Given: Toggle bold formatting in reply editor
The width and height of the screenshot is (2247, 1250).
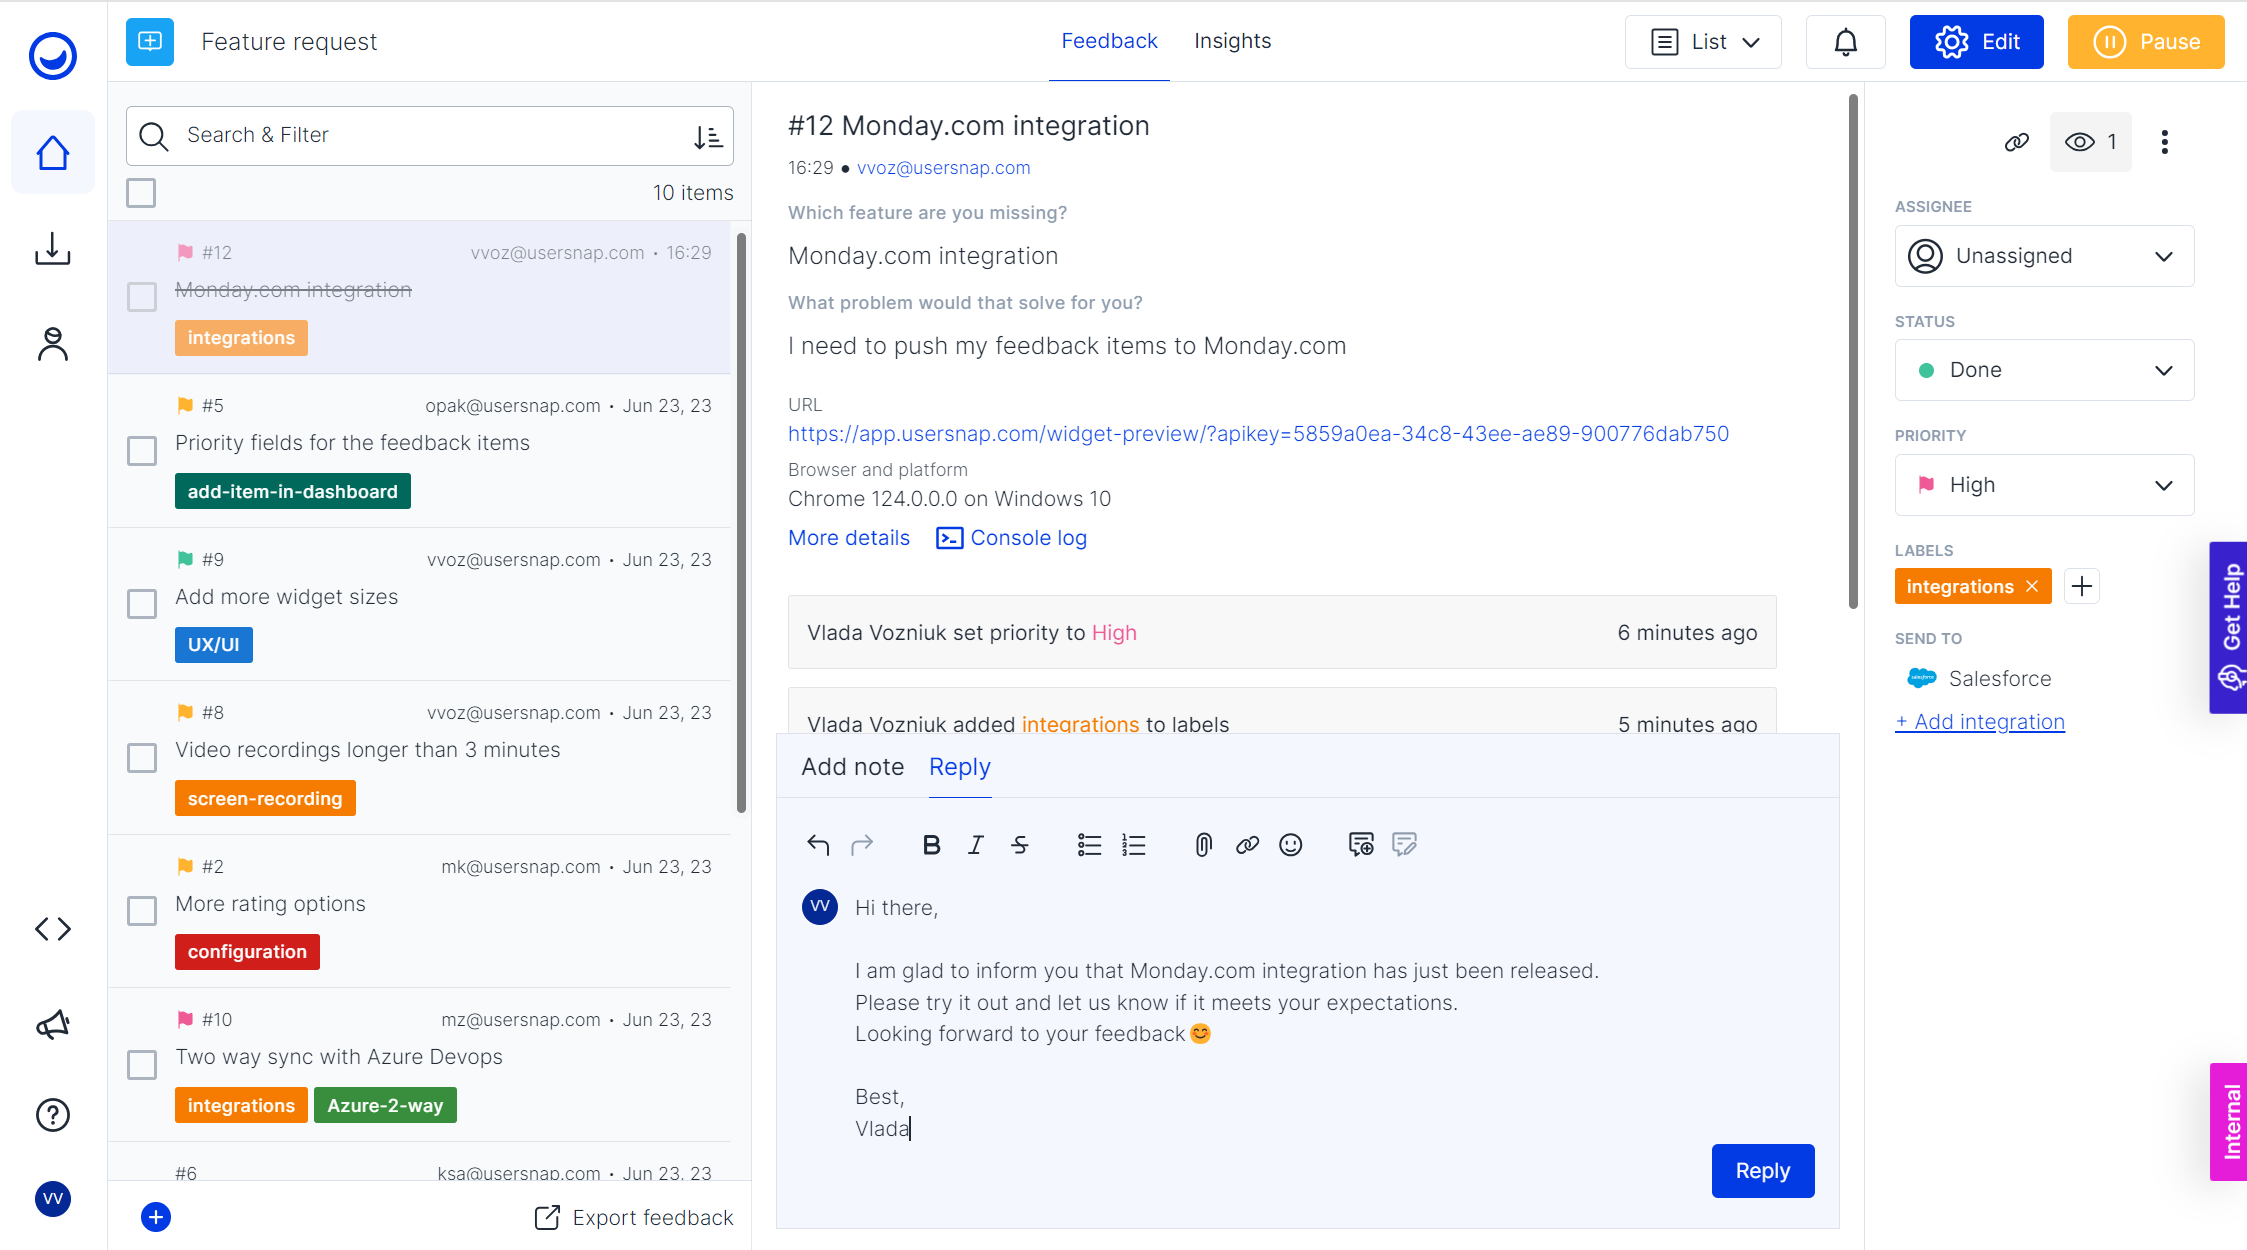Looking at the screenshot, I should tap(931, 845).
